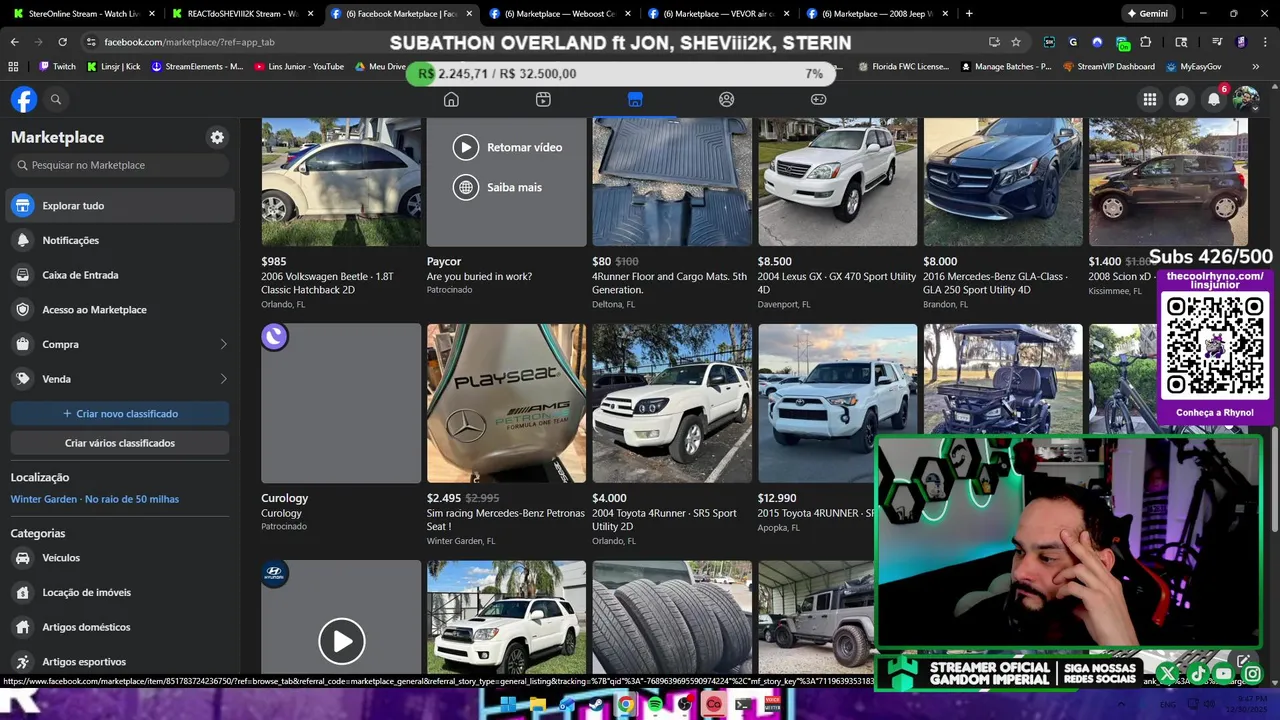Go to Facebook Home feed icon
Image resolution: width=1280 pixels, height=720 pixels.
point(451,99)
